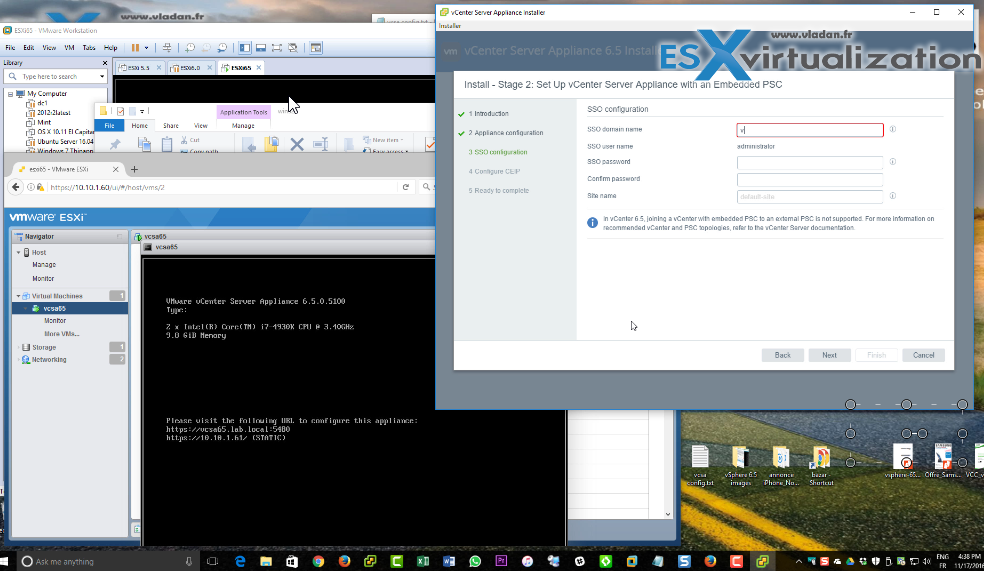Click the red X delete ribbon icon

(x=296, y=145)
